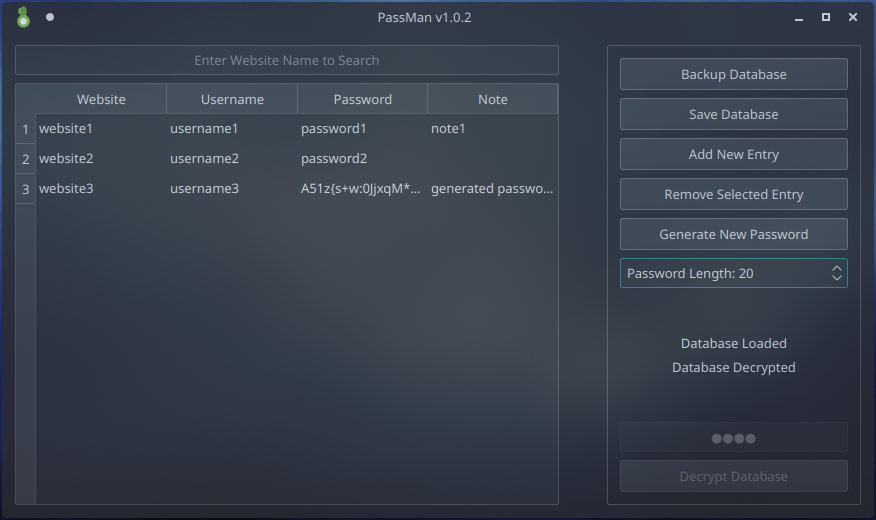Click the Username column header
This screenshot has width=876, height=520.
tap(232, 99)
